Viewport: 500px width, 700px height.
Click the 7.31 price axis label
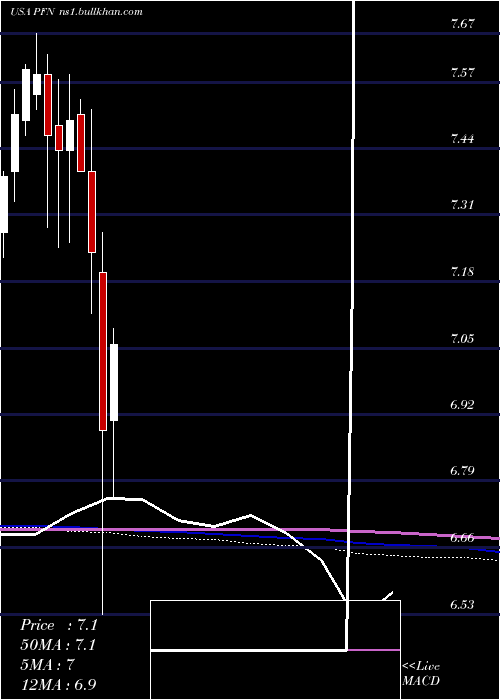462,205
